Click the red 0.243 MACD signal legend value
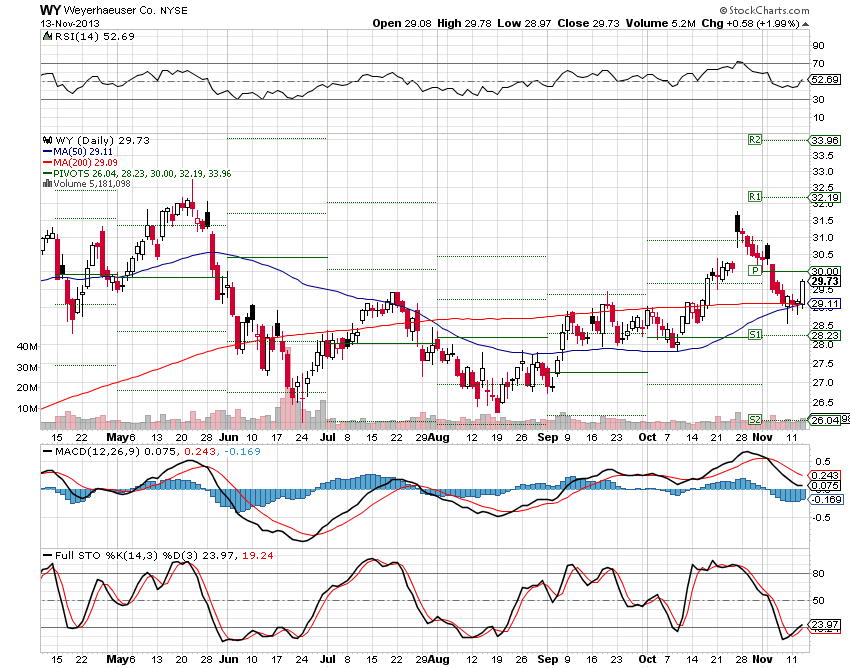The width and height of the screenshot is (850, 668). click(198, 452)
